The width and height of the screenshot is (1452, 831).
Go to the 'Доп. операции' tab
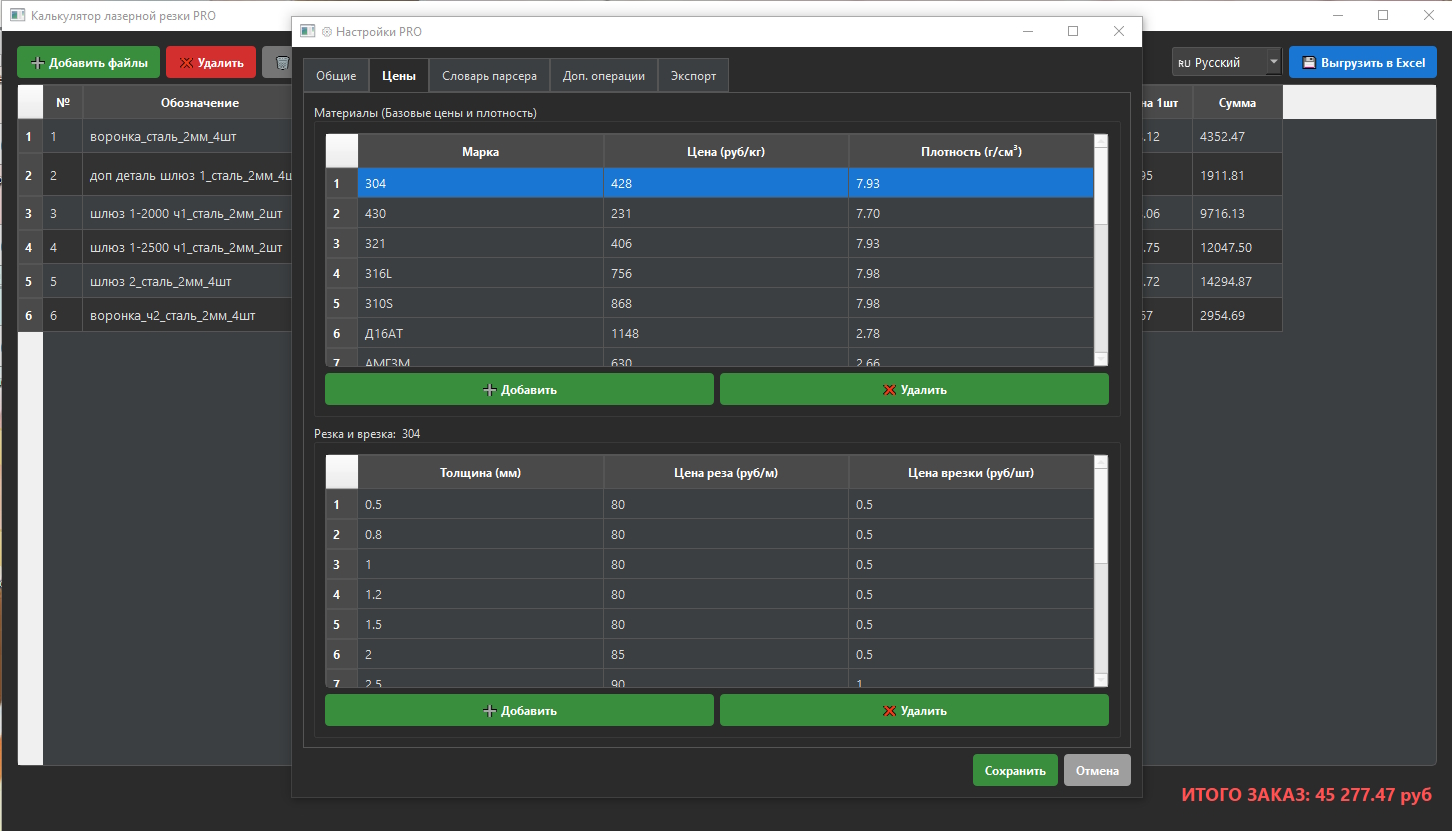tap(603, 76)
